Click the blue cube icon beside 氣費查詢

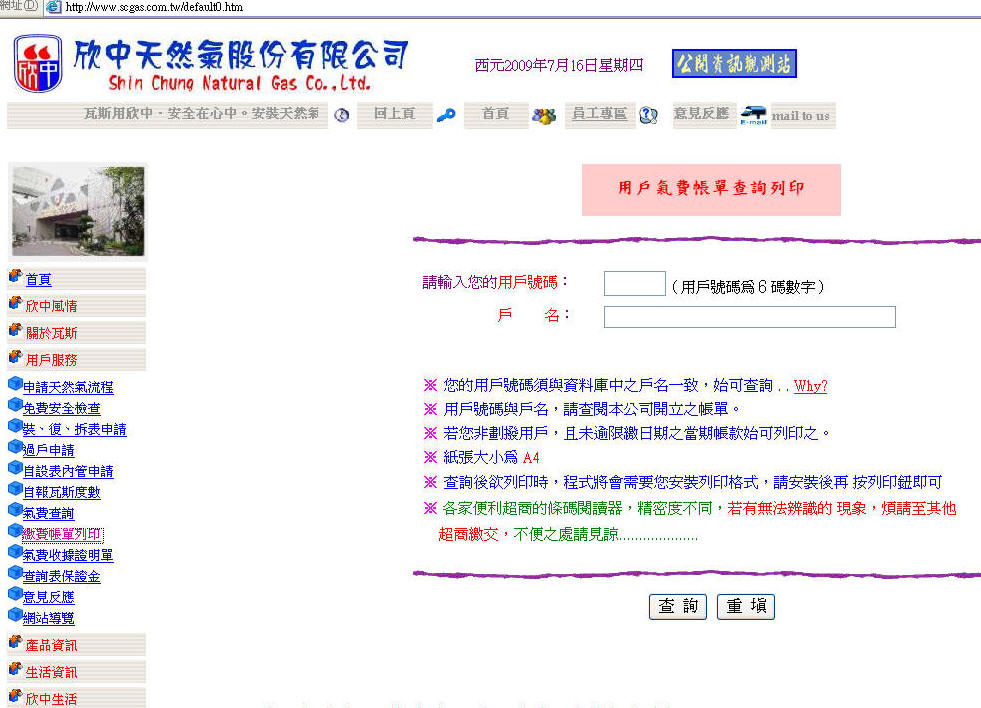click(x=14, y=511)
